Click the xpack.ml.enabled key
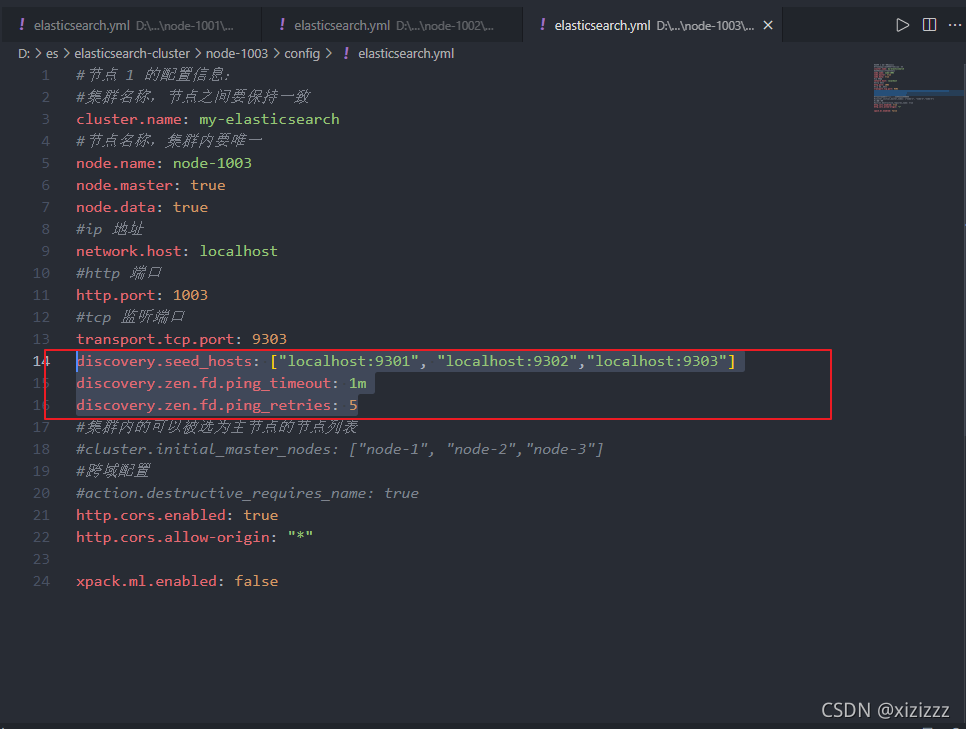Image resolution: width=966 pixels, height=729 pixels. 146,581
